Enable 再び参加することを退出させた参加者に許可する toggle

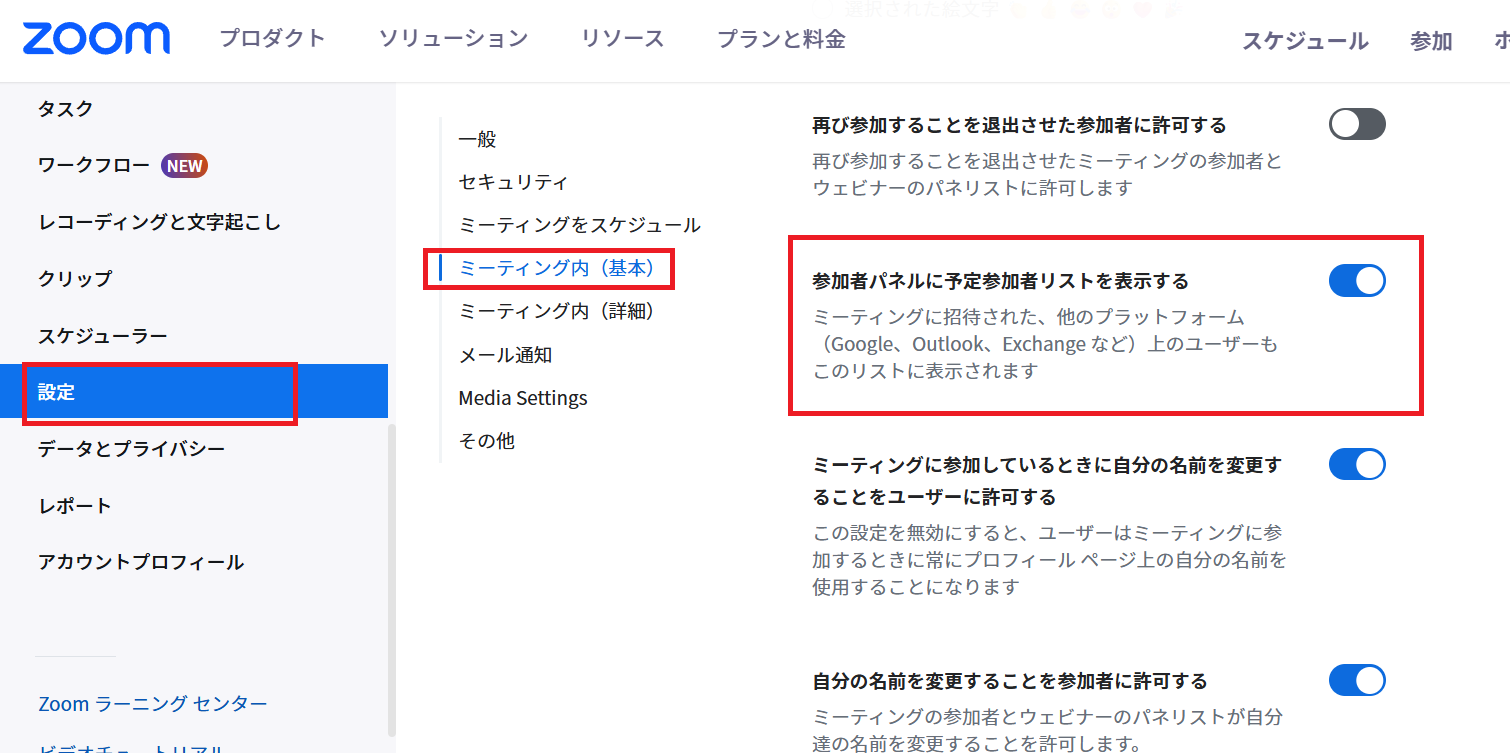1356,125
